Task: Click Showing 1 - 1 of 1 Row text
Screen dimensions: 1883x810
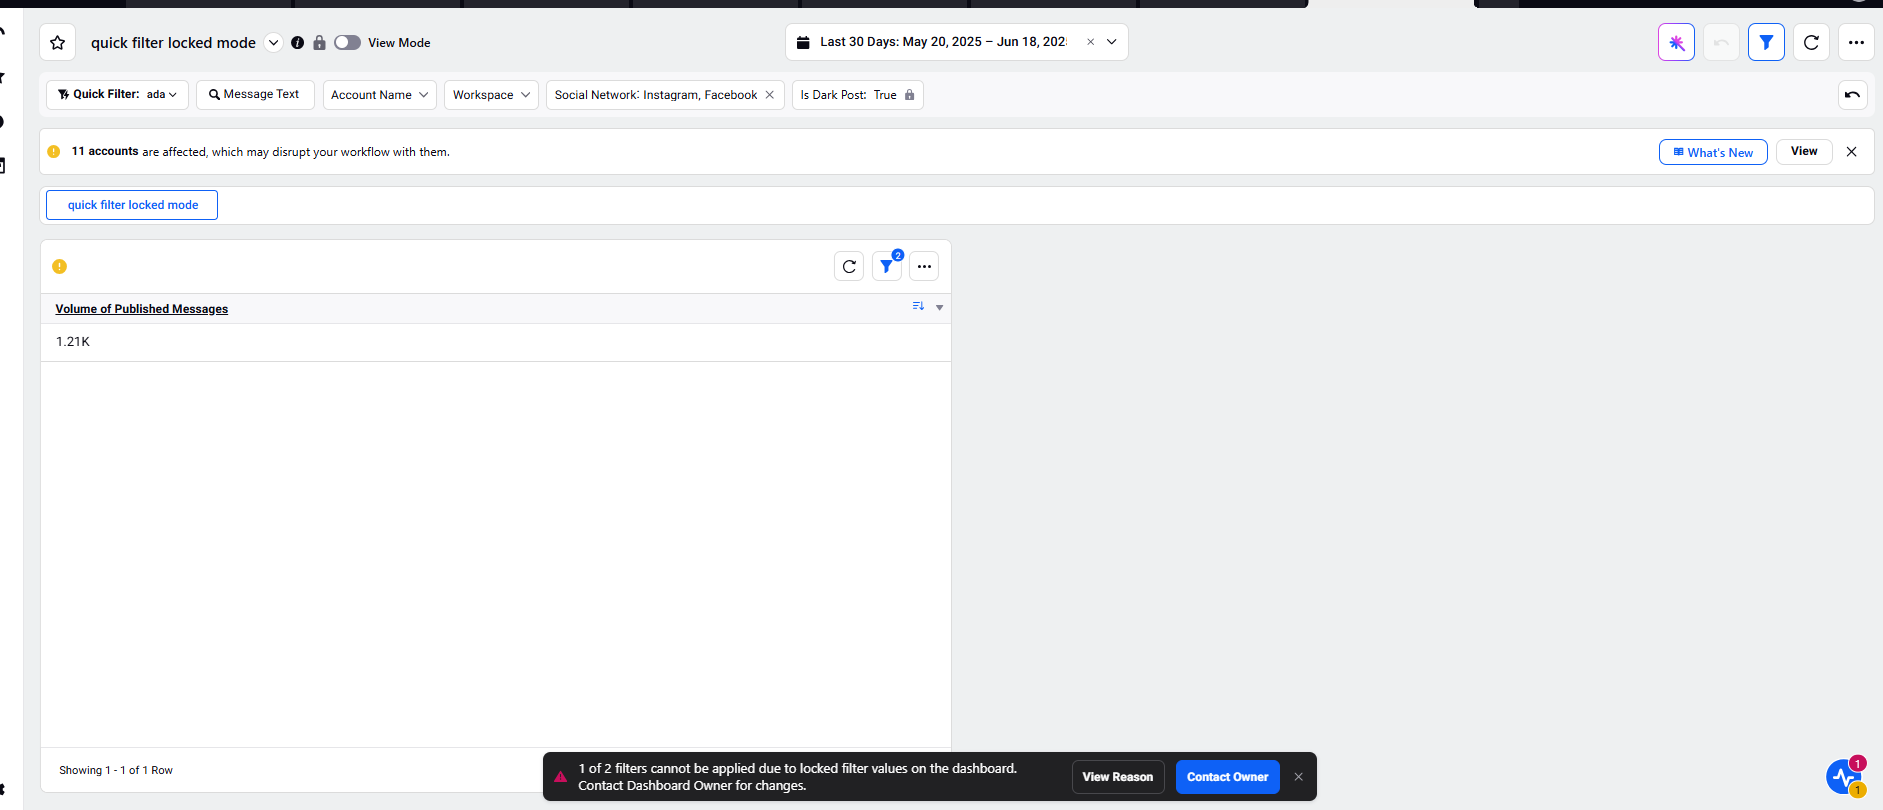Action: [x=116, y=770]
